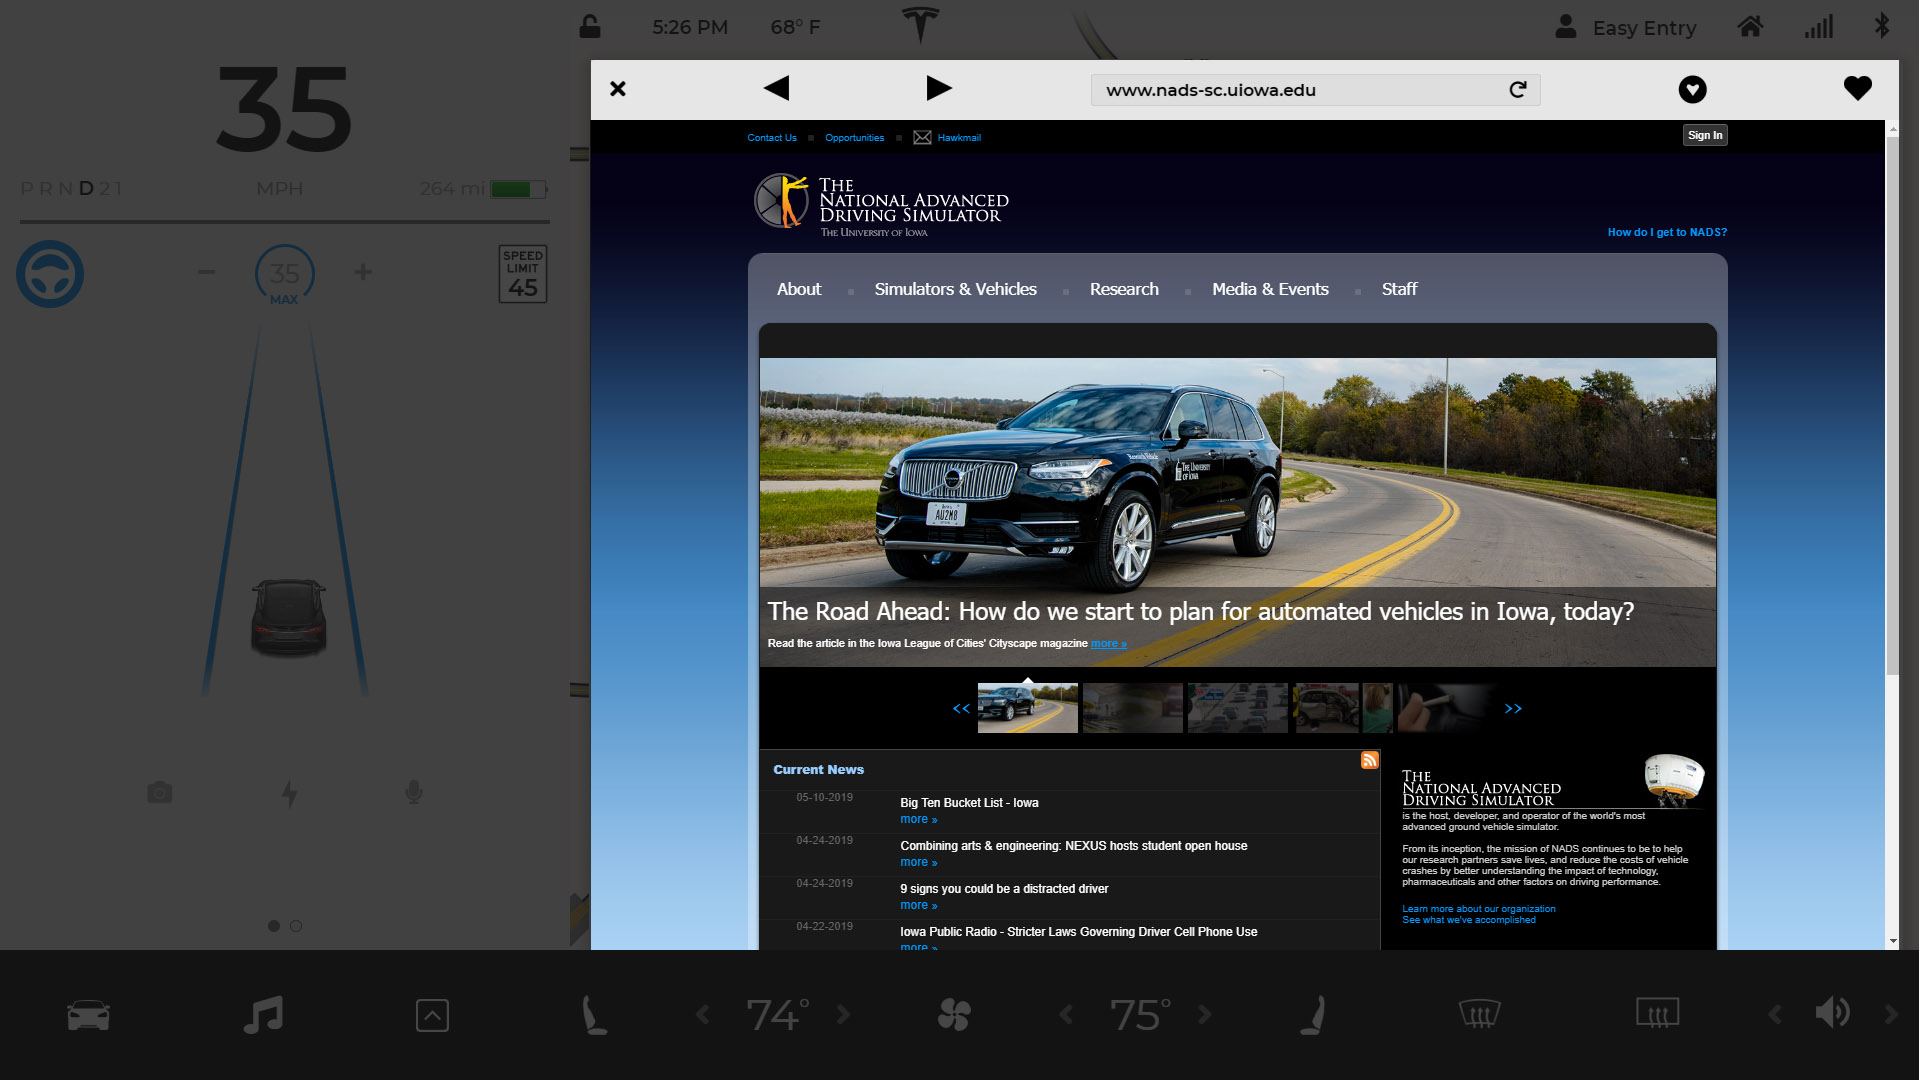The image size is (1919, 1080).
Task: Open Contact Us link
Action: point(772,138)
